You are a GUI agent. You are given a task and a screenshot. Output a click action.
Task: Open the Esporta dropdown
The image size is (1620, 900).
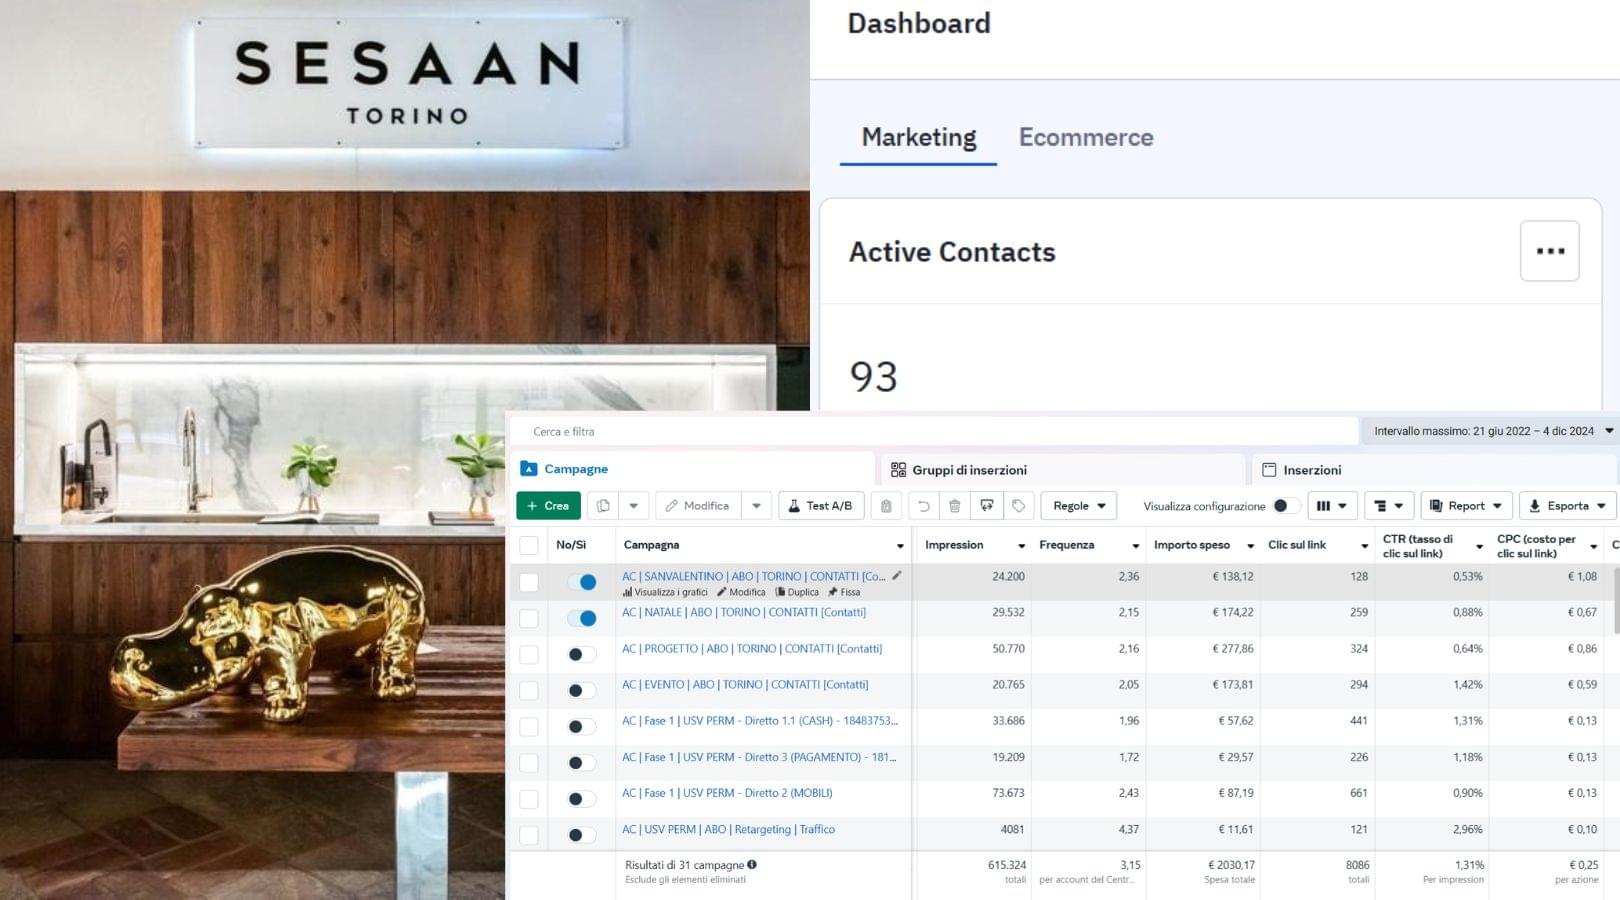tap(1567, 506)
